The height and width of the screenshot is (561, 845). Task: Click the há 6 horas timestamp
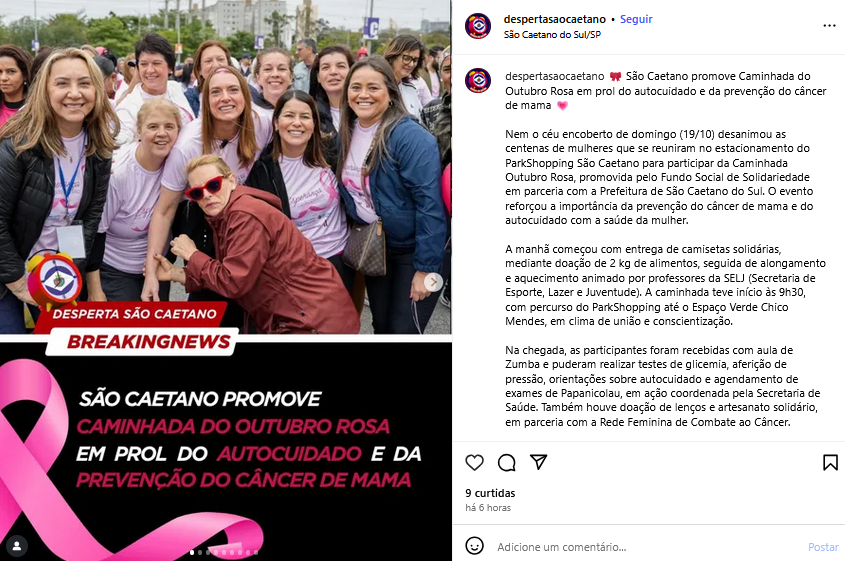click(x=488, y=508)
